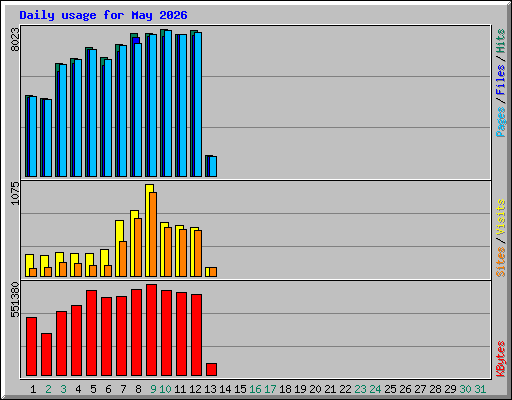
Task: Click day 5 on the x-axis
Action: 93,389
